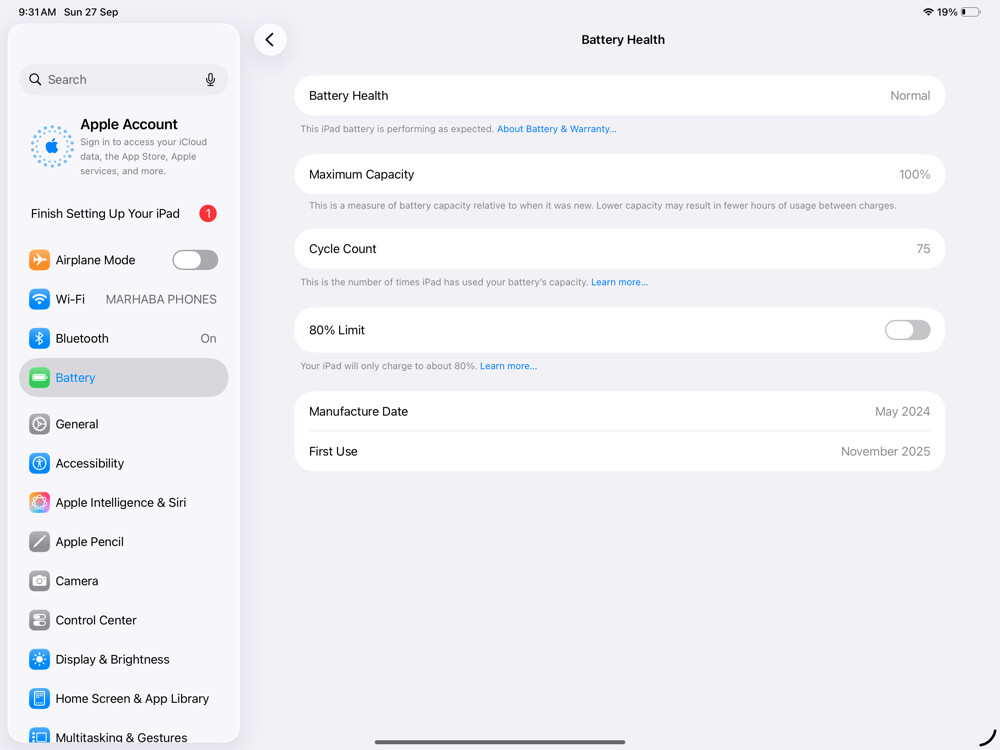Tap the MARHABA PHONES network name
The width and height of the screenshot is (1000, 750).
tap(161, 299)
